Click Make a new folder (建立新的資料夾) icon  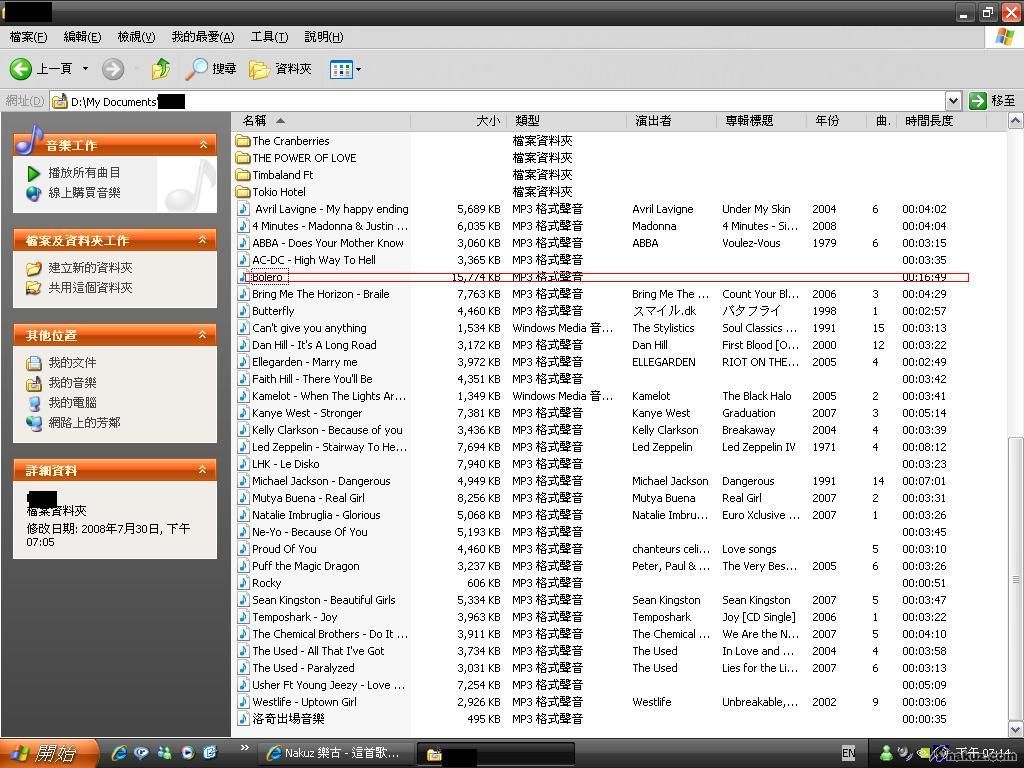click(34, 268)
